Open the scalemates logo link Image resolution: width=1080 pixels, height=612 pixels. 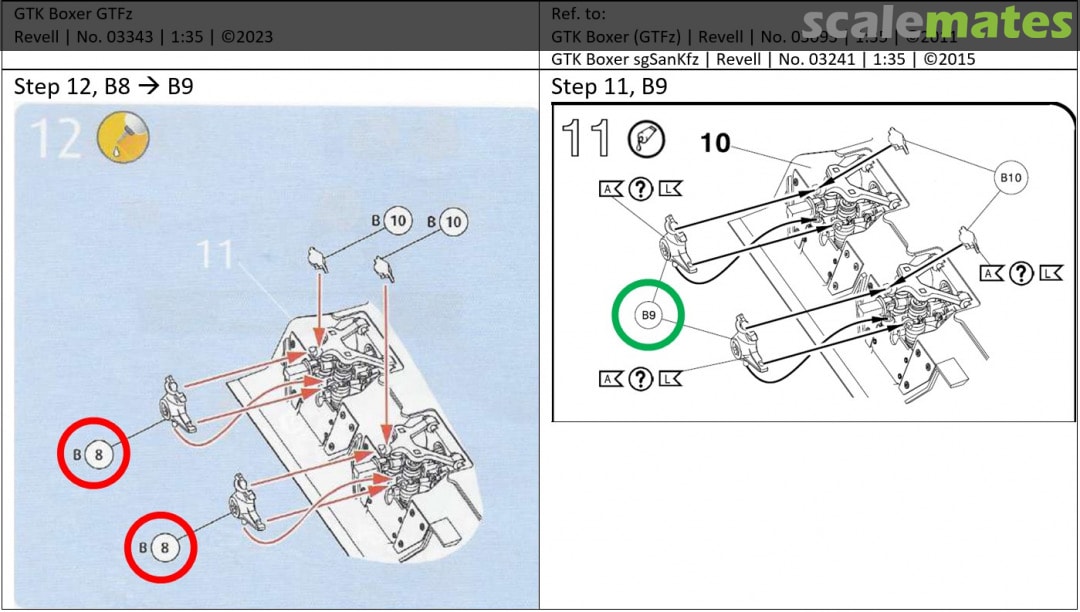[936, 22]
